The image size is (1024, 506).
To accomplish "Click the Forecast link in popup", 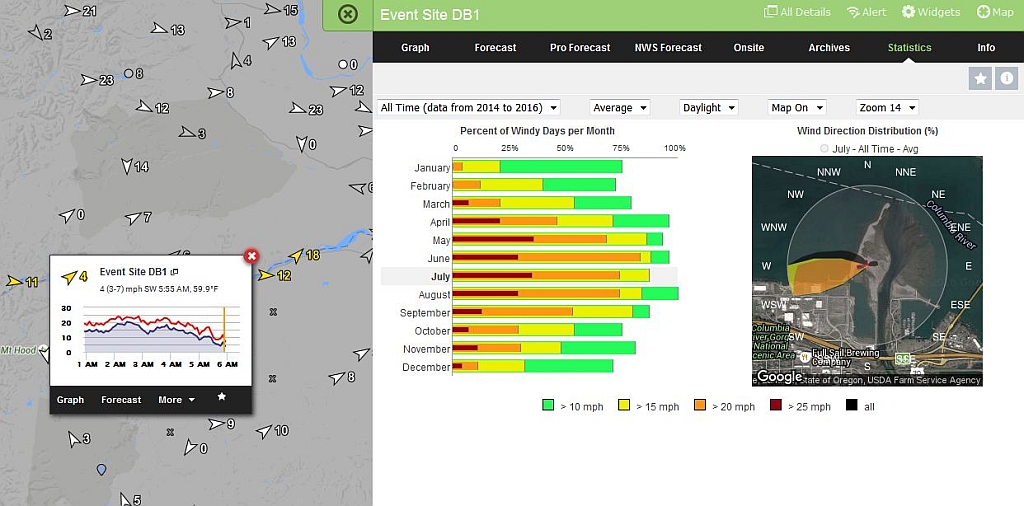I will 121,400.
